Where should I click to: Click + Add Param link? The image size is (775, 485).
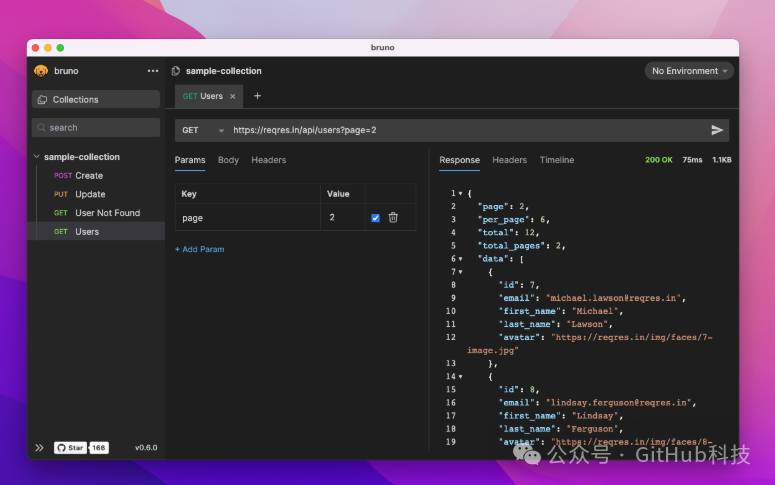pos(199,249)
